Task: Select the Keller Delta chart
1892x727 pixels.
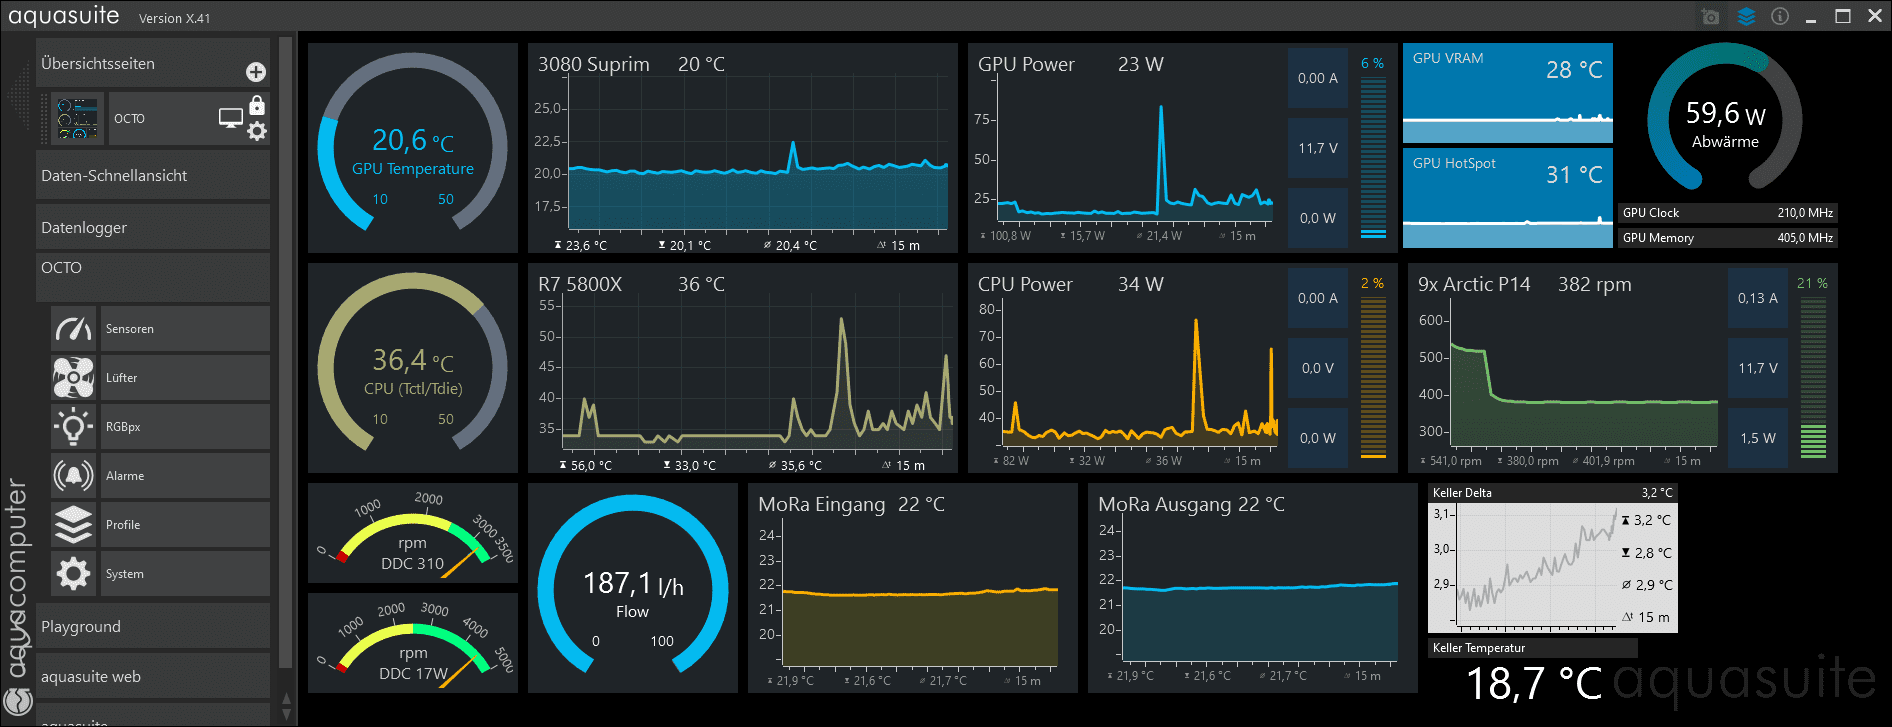Action: (x=1553, y=558)
